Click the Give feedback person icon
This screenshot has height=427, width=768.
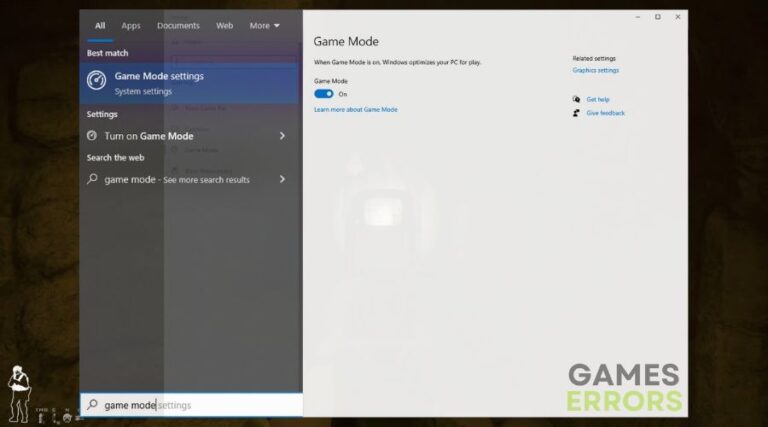(576, 113)
